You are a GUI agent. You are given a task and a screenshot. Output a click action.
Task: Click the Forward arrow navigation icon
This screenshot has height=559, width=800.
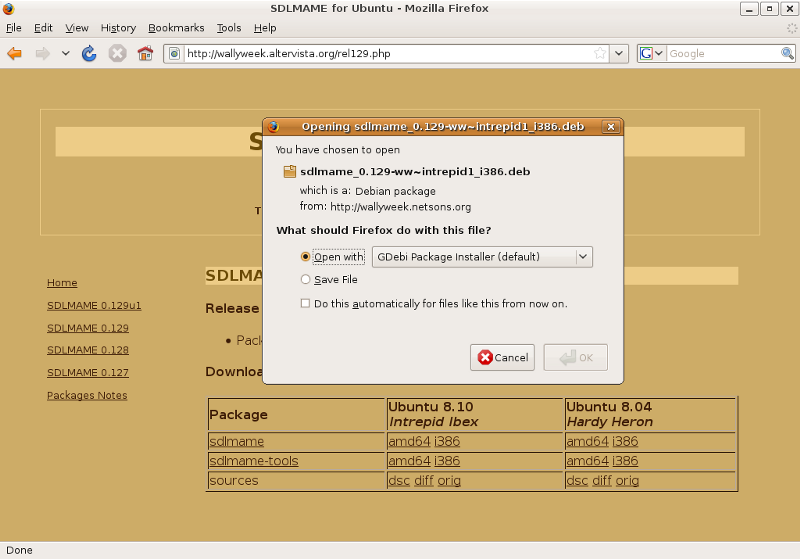click(x=42, y=53)
